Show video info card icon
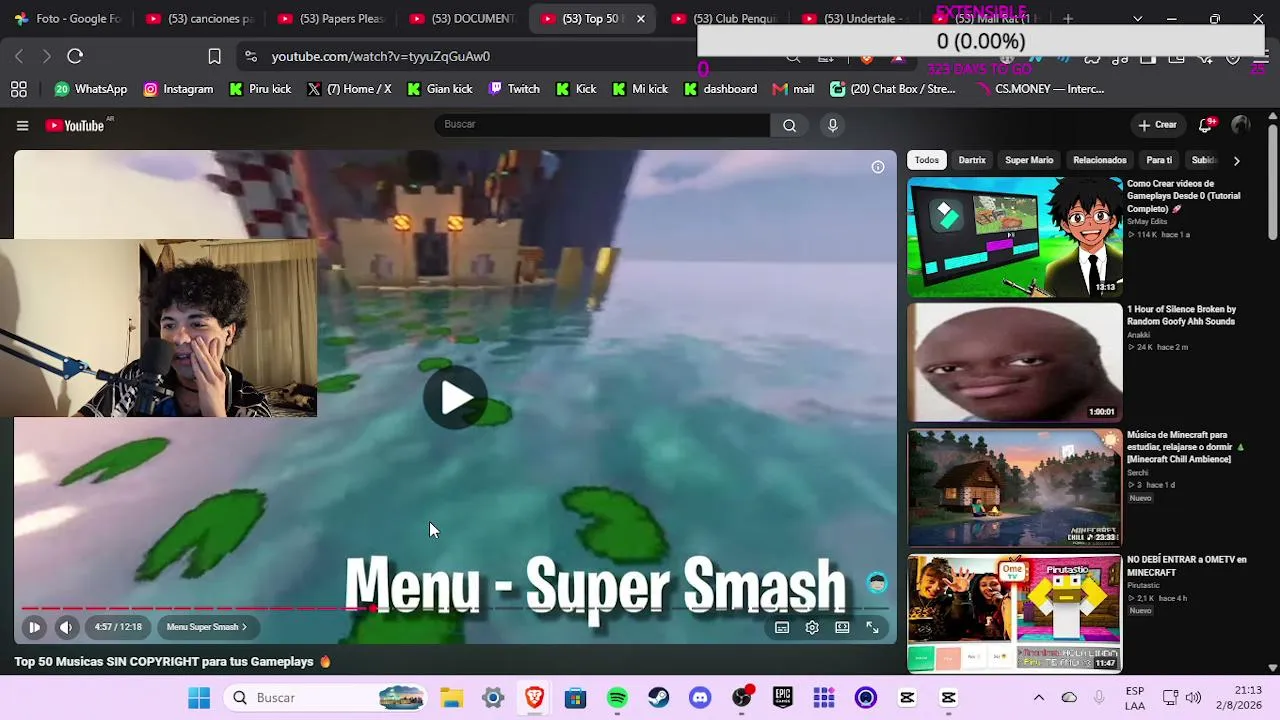This screenshot has width=1280, height=720. tap(878, 167)
